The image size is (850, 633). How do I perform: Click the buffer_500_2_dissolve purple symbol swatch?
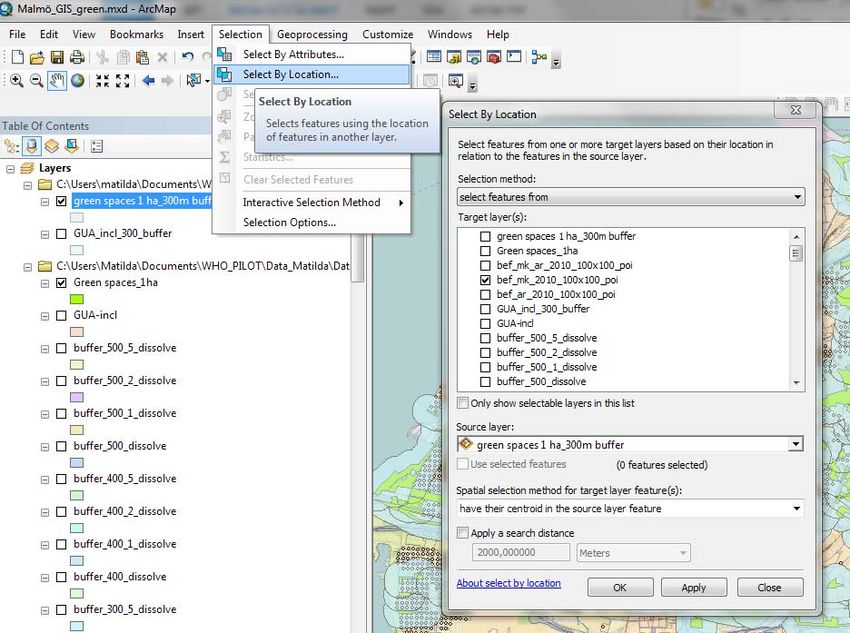[x=77, y=397]
